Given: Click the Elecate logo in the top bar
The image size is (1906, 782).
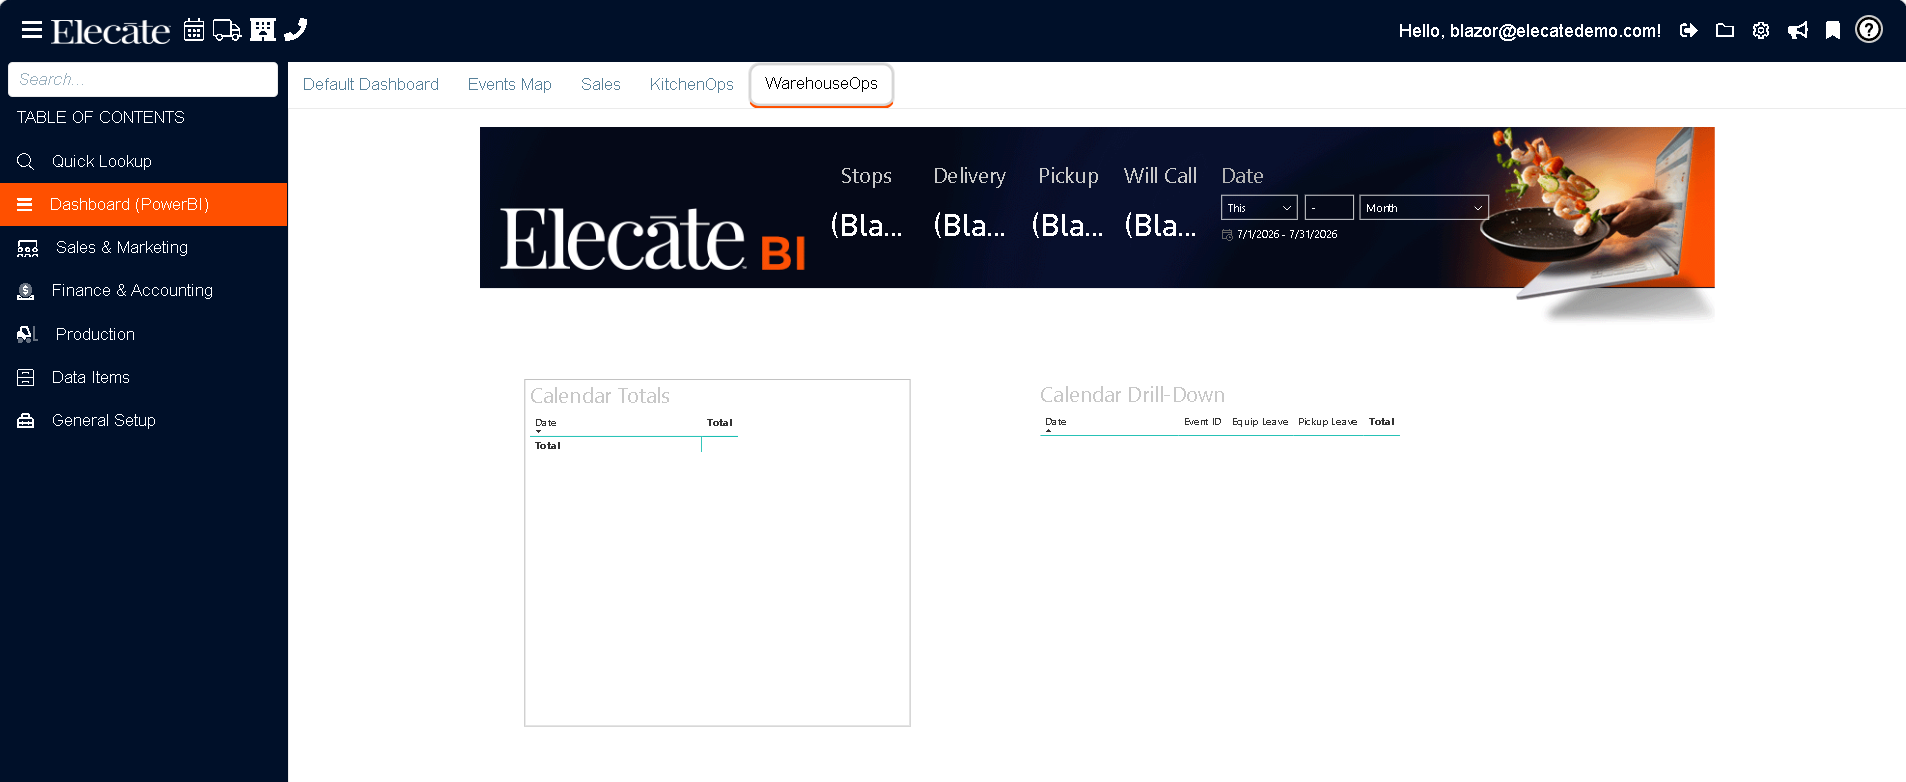Looking at the screenshot, I should point(111,31).
